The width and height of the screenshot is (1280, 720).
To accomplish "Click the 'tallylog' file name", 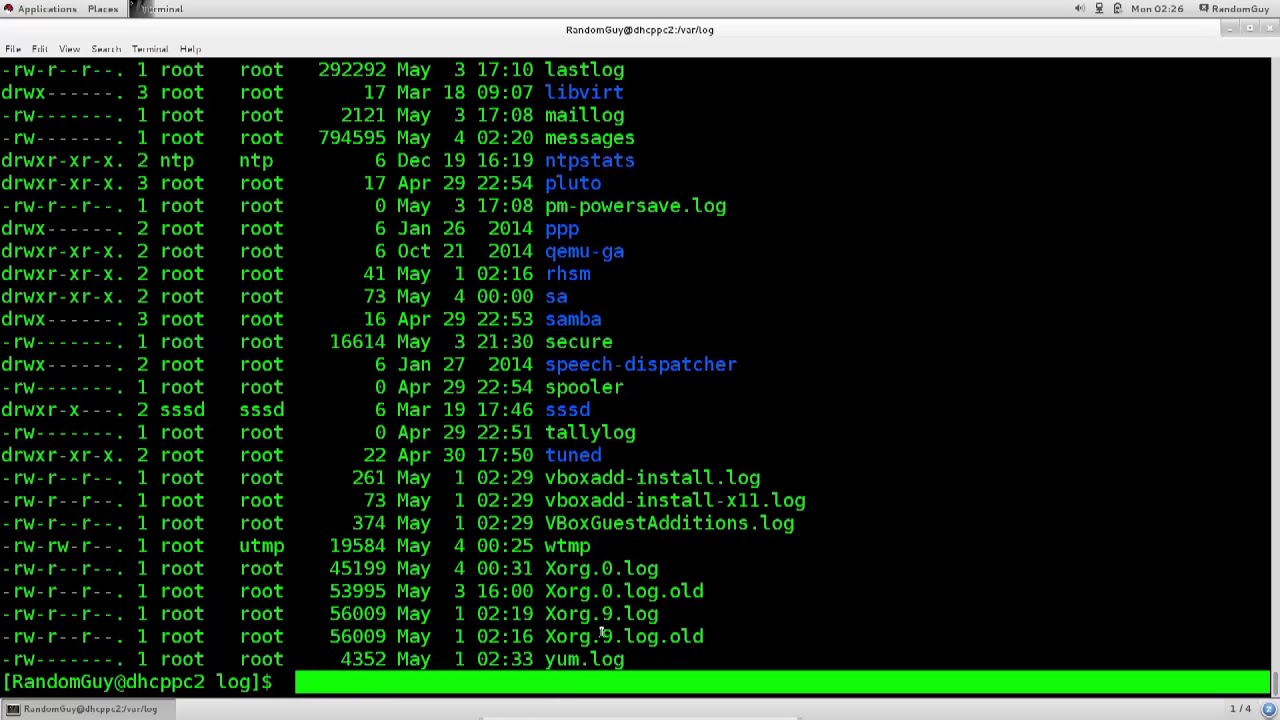I will pyautogui.click(x=589, y=433).
